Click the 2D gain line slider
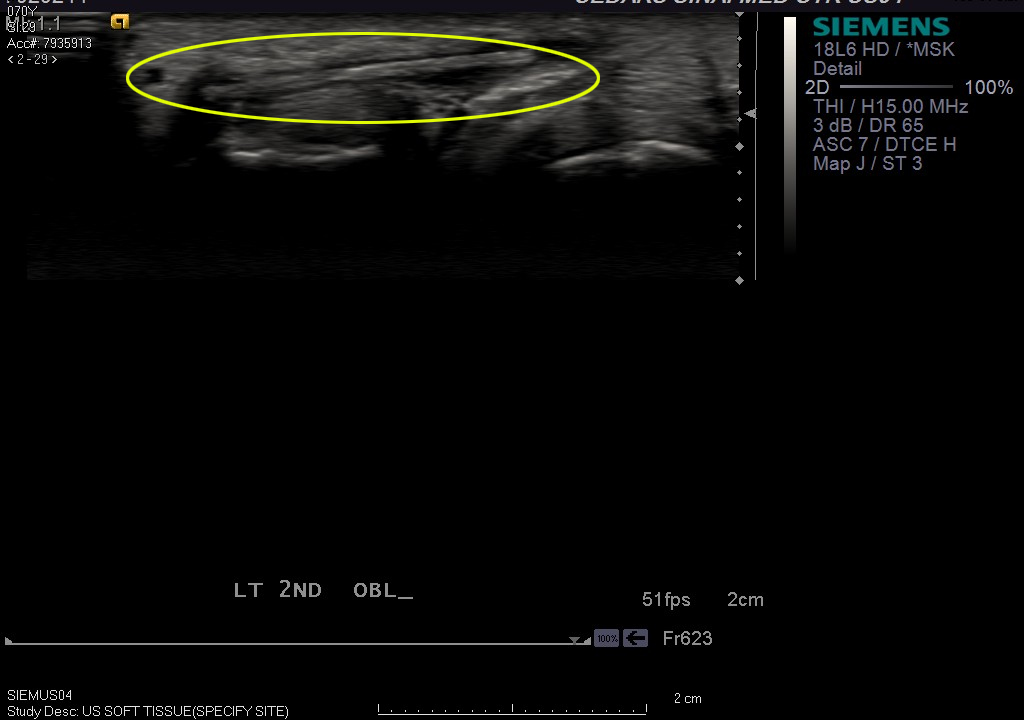 [896, 86]
